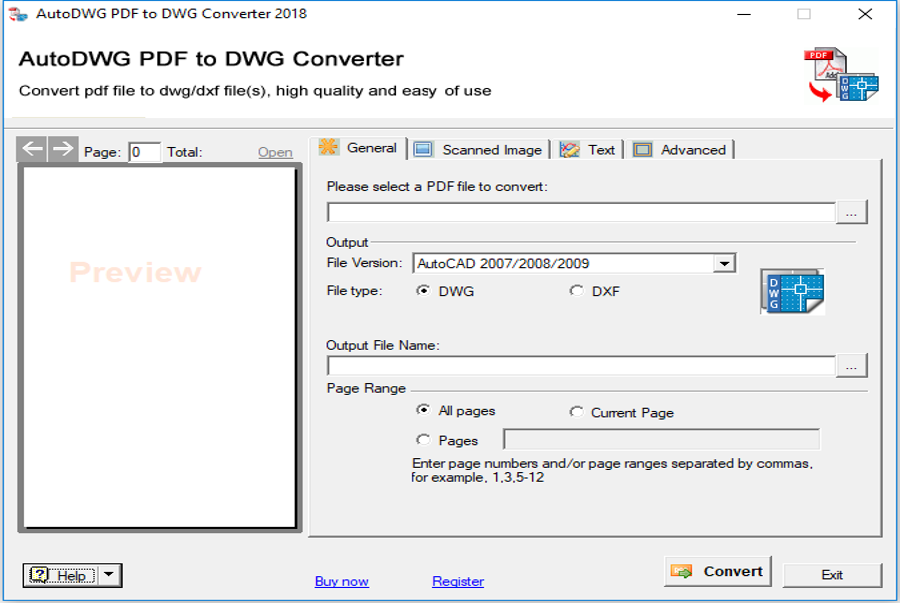Image resolution: width=900 pixels, height=603 pixels.
Task: Click the PDF to DWG logo icon in the header
Action: click(x=841, y=75)
